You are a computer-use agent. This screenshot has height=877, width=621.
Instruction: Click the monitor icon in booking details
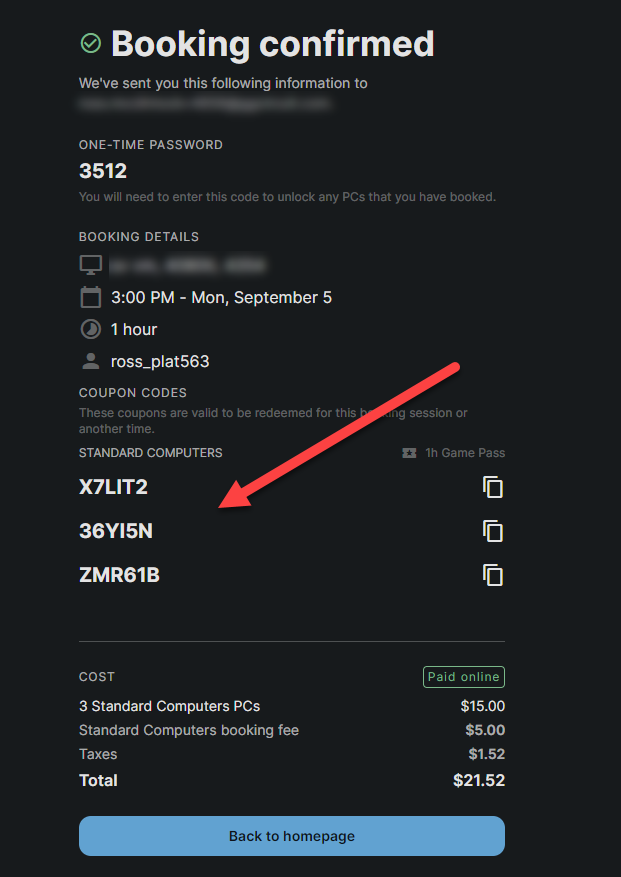(x=91, y=266)
